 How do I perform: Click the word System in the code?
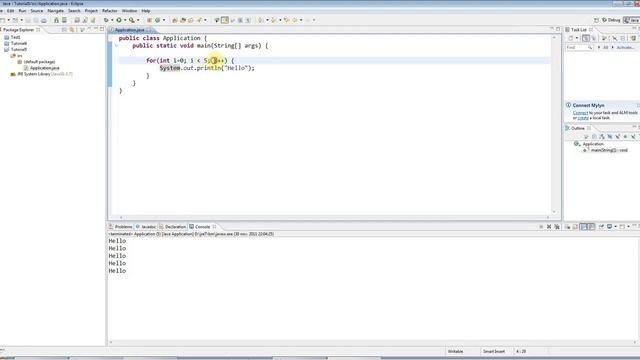170,68
